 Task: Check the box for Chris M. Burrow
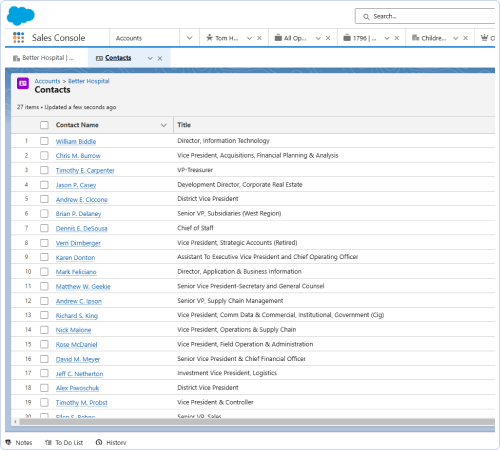pyautogui.click(x=44, y=155)
